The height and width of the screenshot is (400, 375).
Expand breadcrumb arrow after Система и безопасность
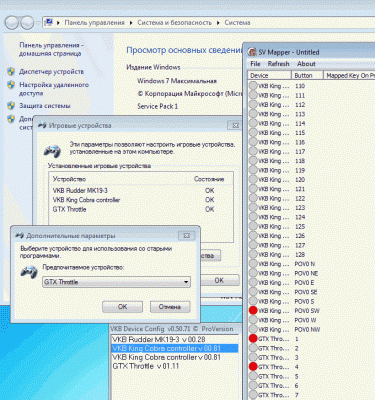pyautogui.click(x=218, y=23)
